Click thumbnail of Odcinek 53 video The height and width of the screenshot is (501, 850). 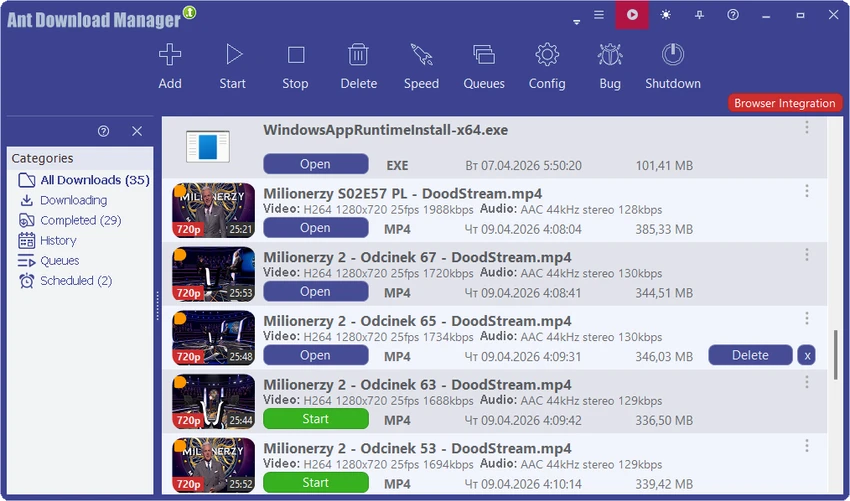point(214,465)
